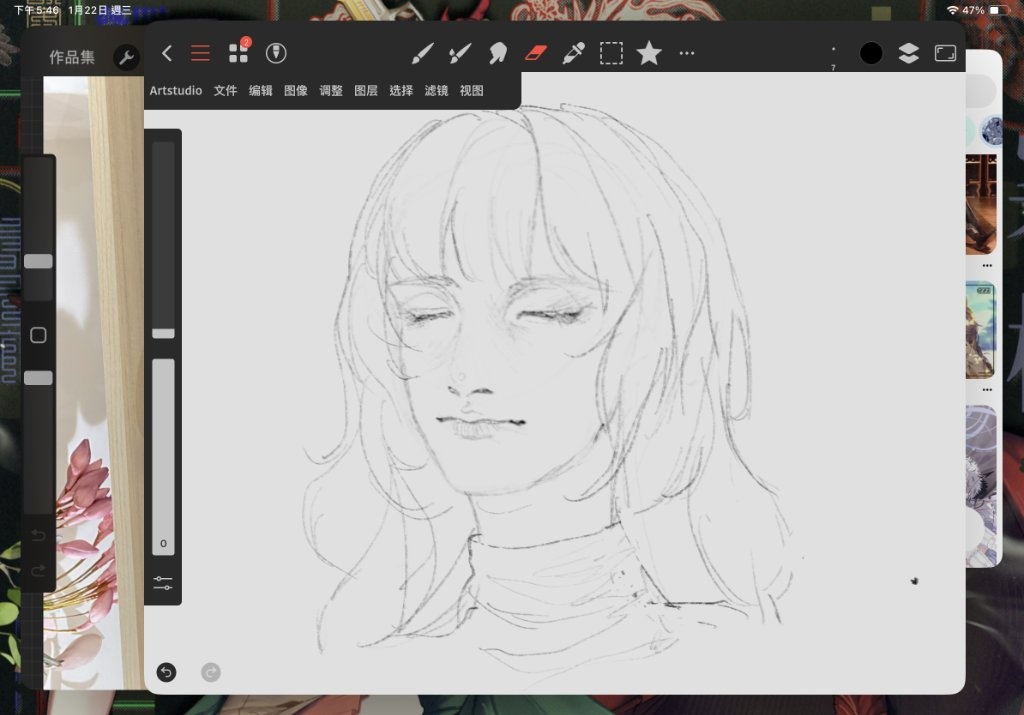Toggle the red hamburger menu icon
Image resolution: width=1024 pixels, height=715 pixels.
click(x=200, y=54)
